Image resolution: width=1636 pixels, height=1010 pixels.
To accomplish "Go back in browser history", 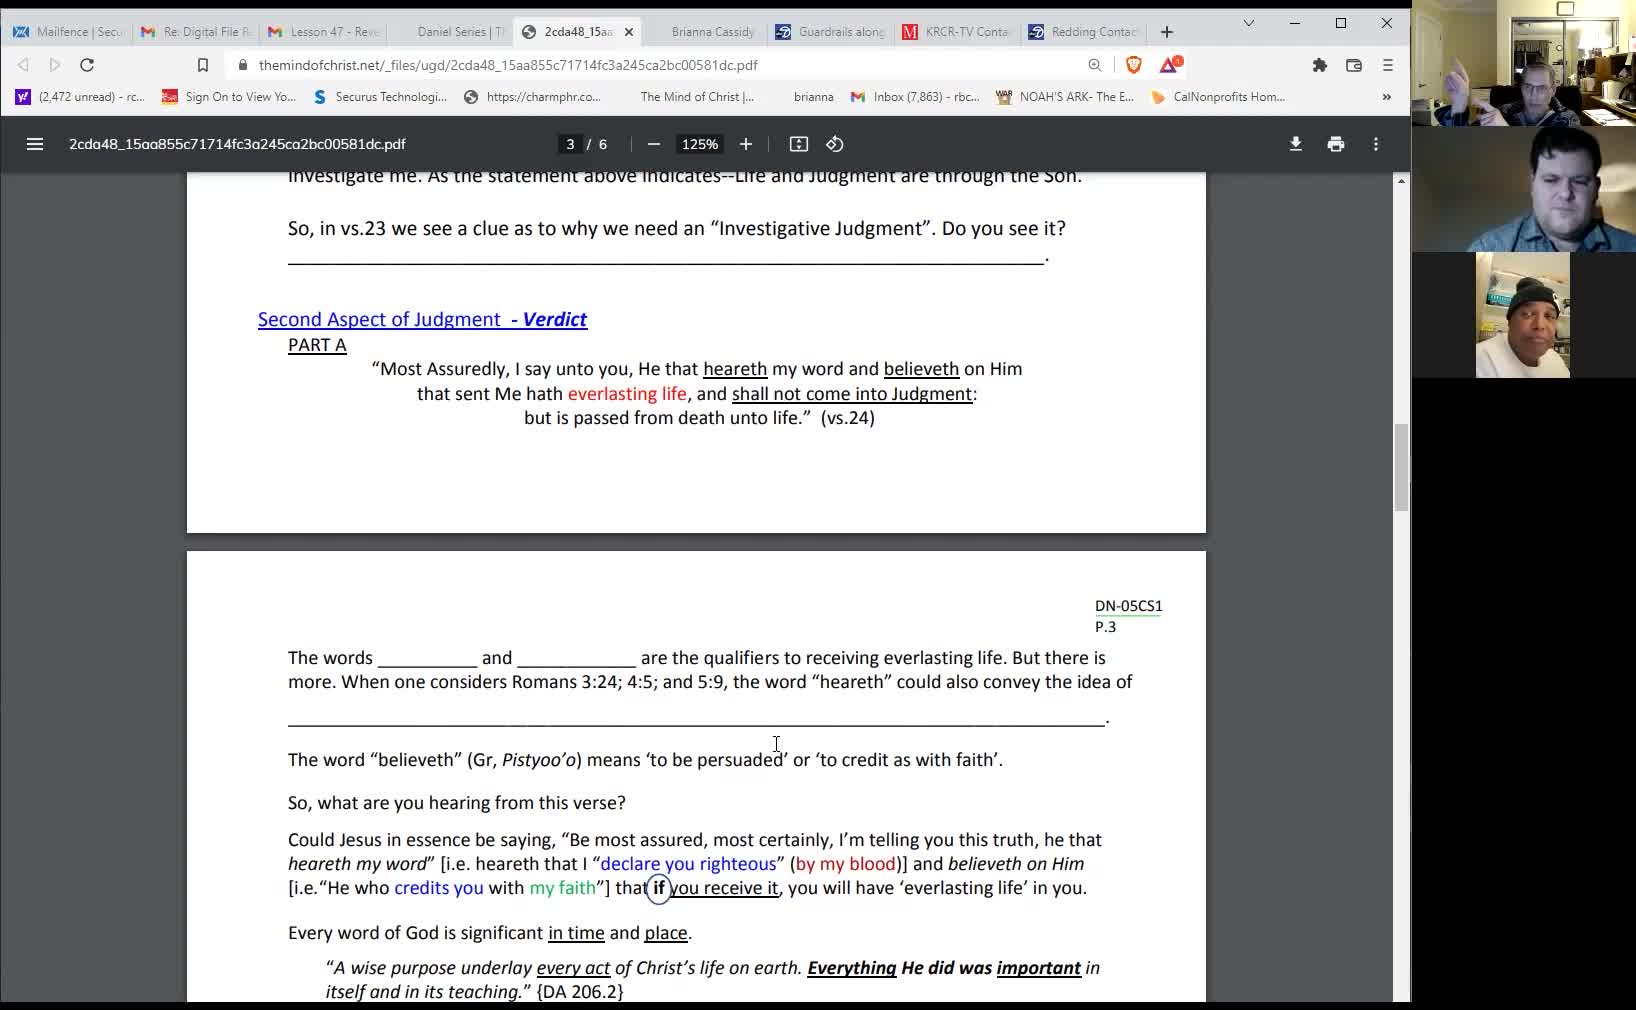I will point(23,65).
